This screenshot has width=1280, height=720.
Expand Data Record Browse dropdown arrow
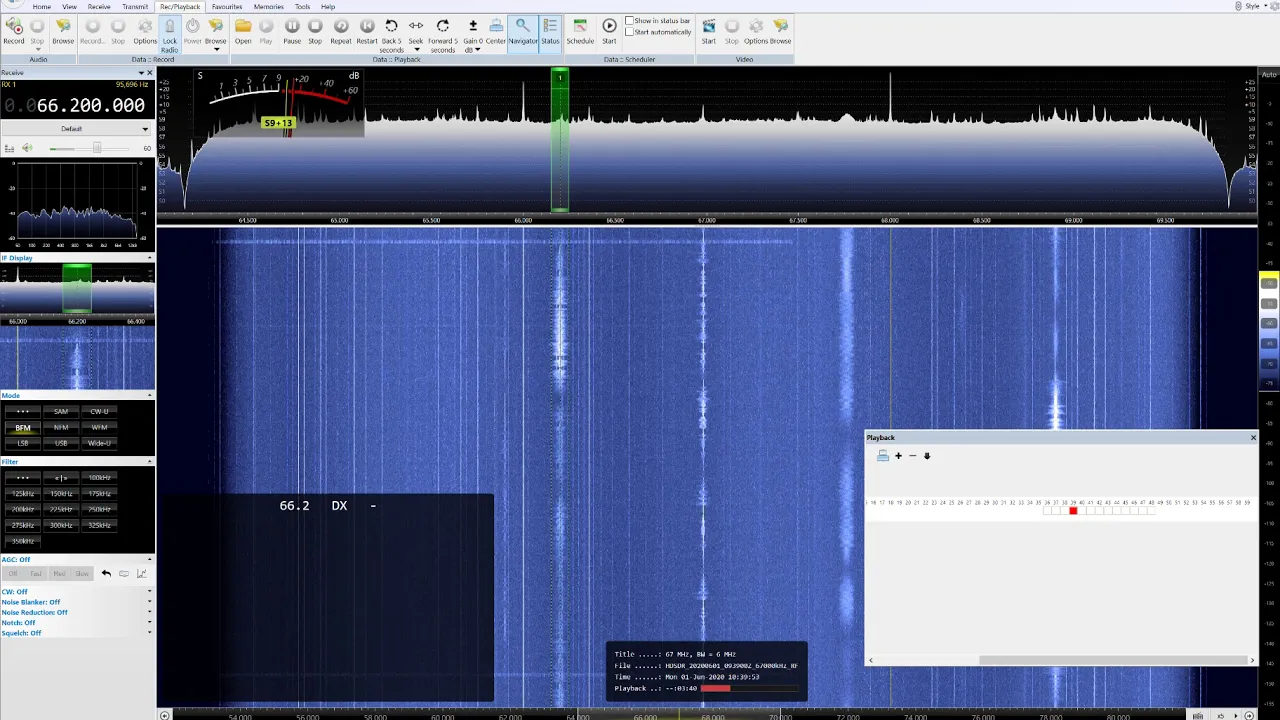pos(216,49)
